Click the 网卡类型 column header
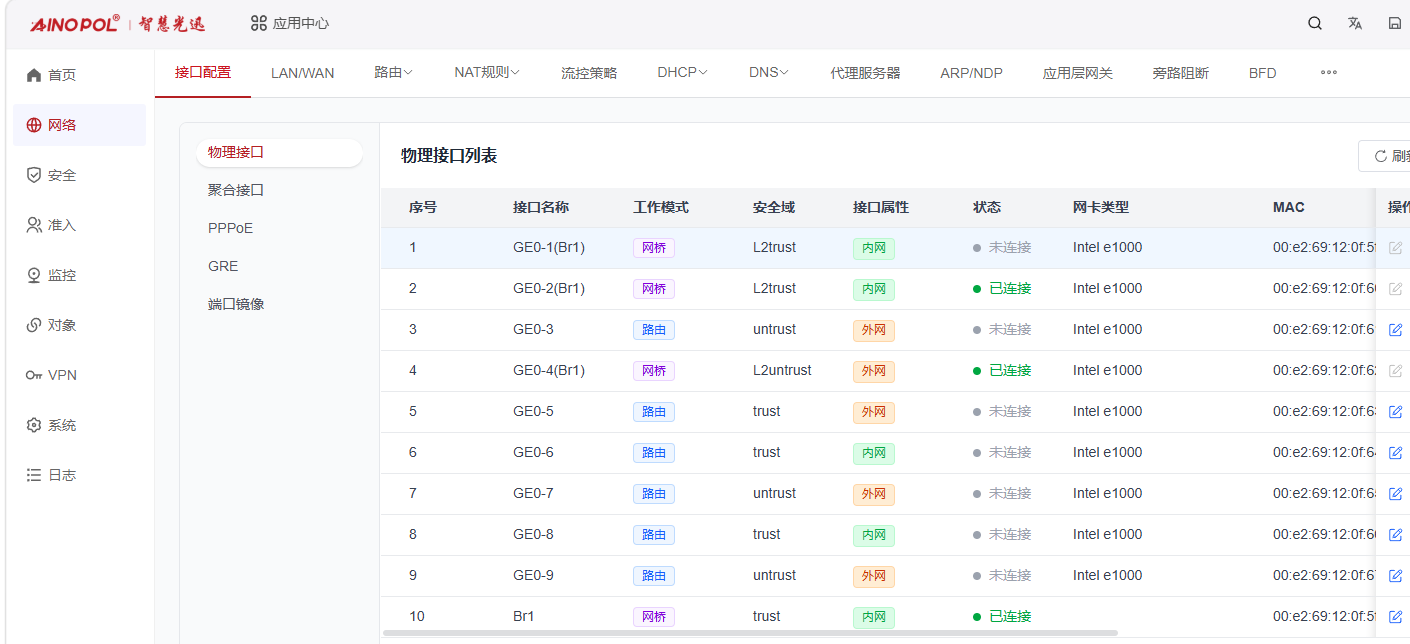The image size is (1410, 644). click(x=1101, y=207)
